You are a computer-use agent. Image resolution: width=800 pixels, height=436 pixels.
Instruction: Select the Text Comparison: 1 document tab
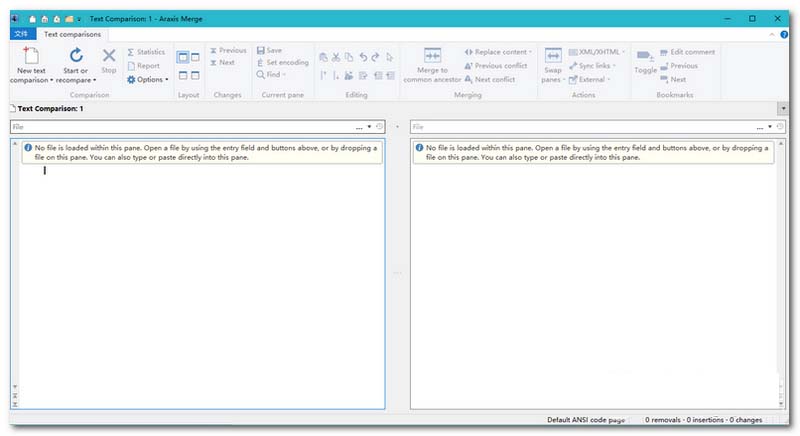[46, 109]
